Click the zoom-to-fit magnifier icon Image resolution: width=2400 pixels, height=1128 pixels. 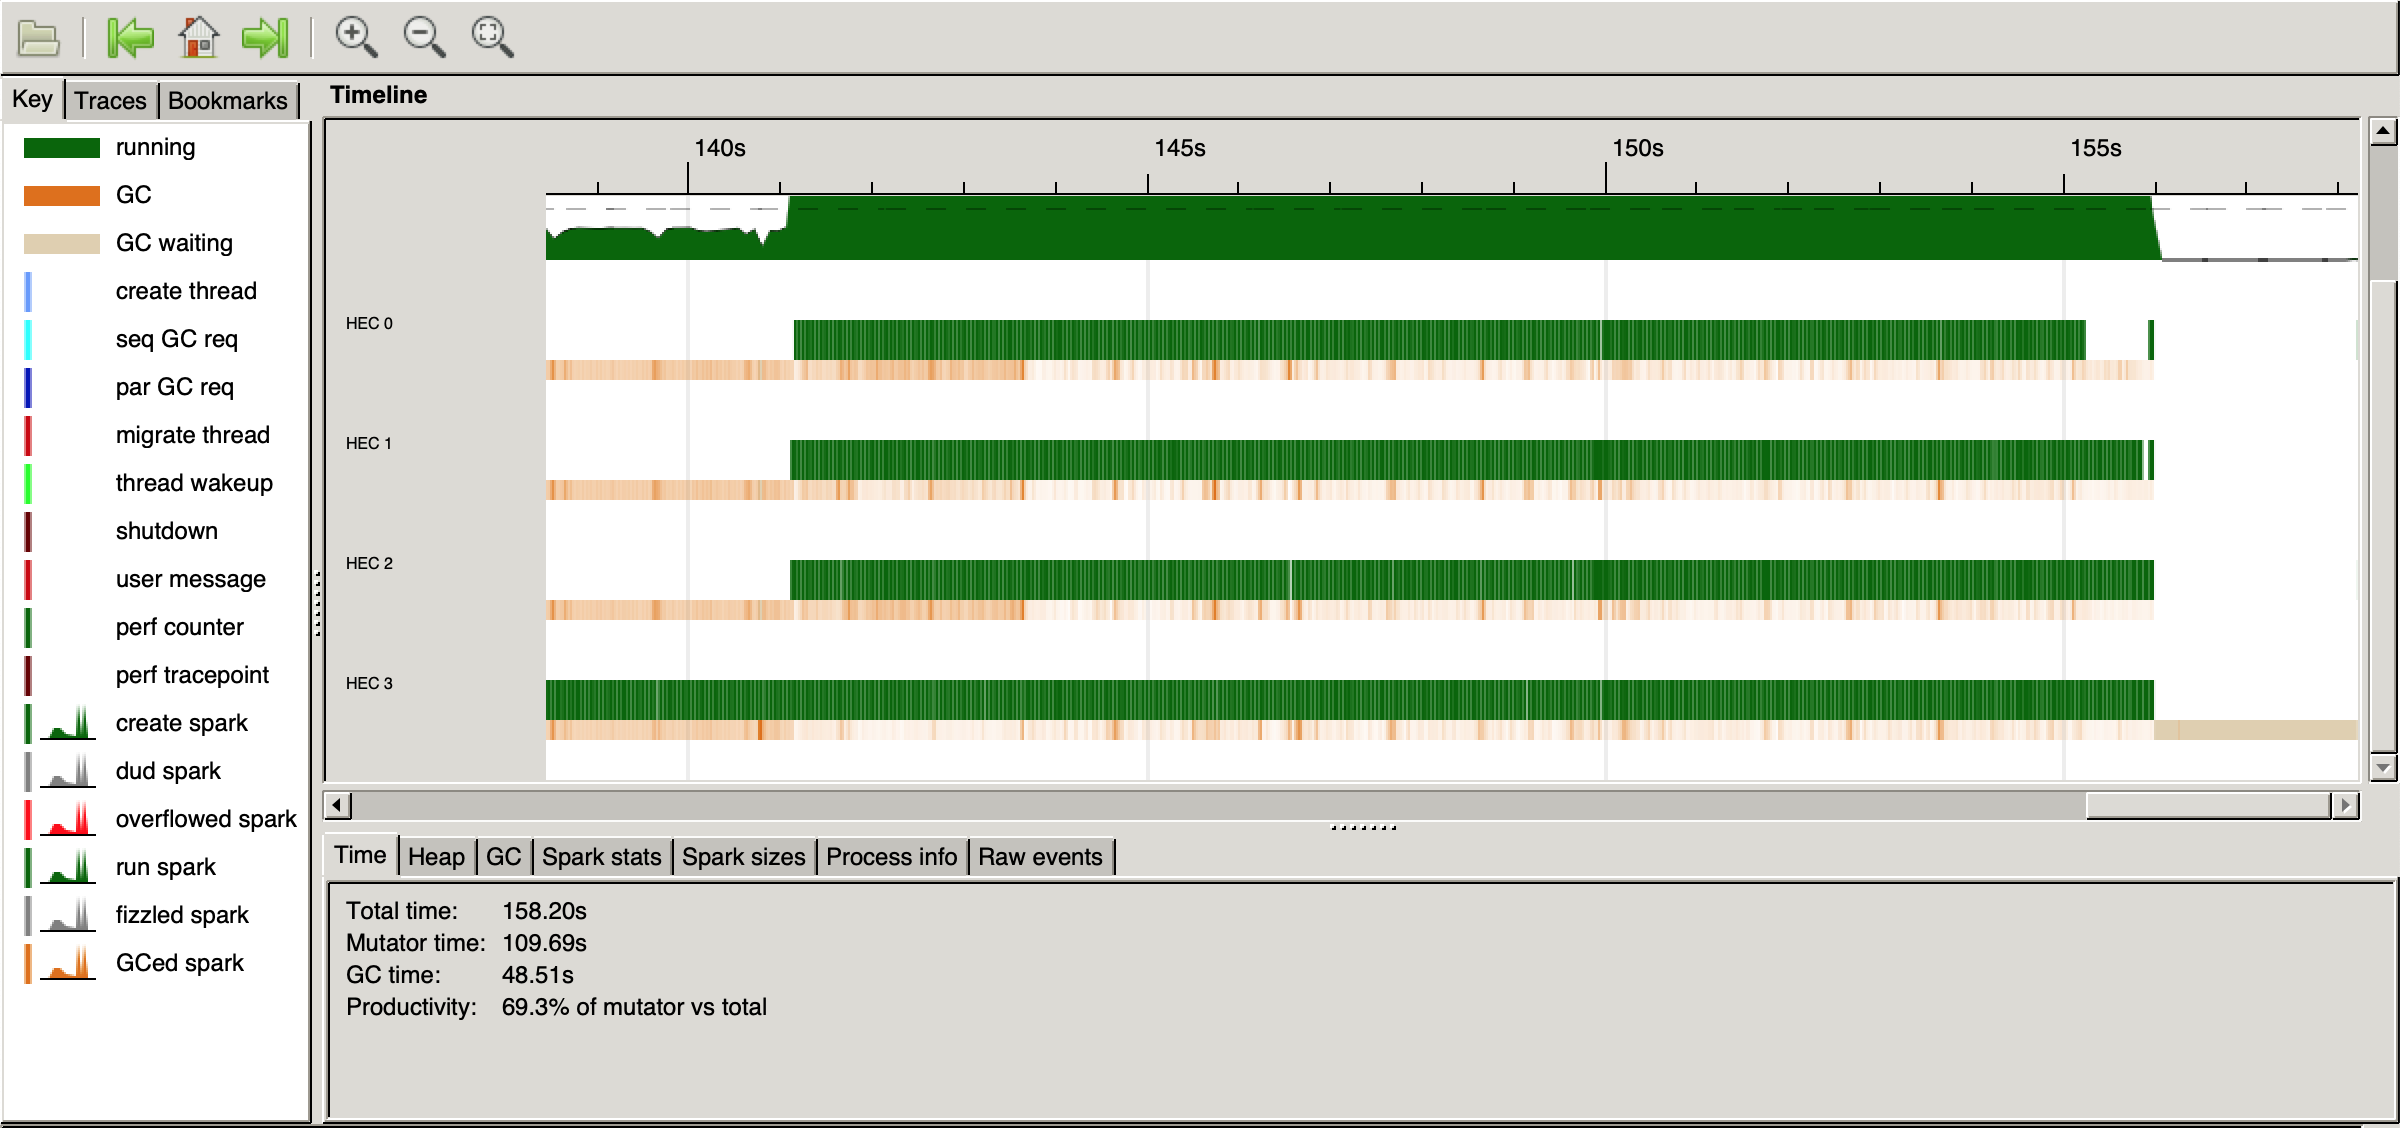coord(492,38)
